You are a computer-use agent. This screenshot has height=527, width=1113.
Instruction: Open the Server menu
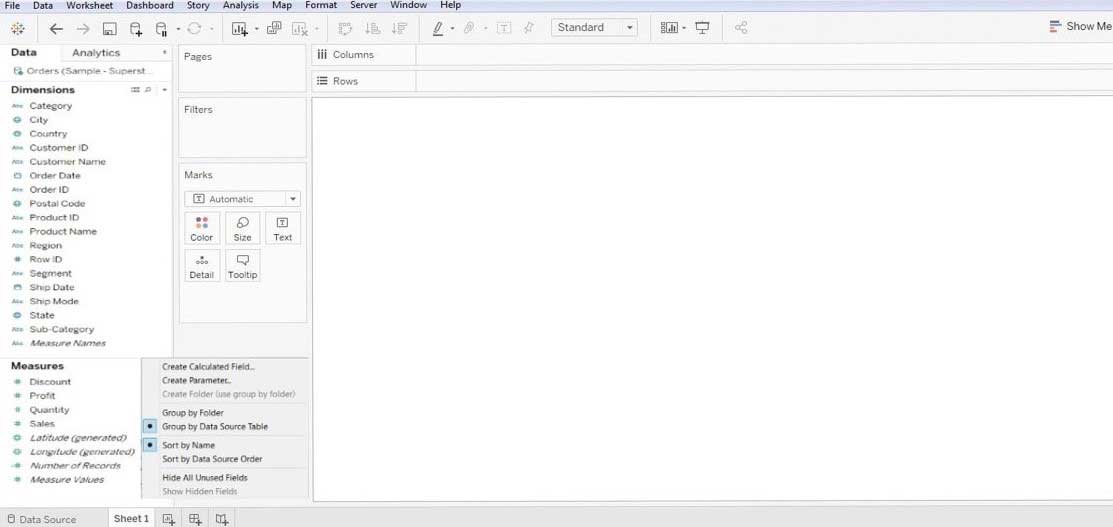click(x=363, y=5)
